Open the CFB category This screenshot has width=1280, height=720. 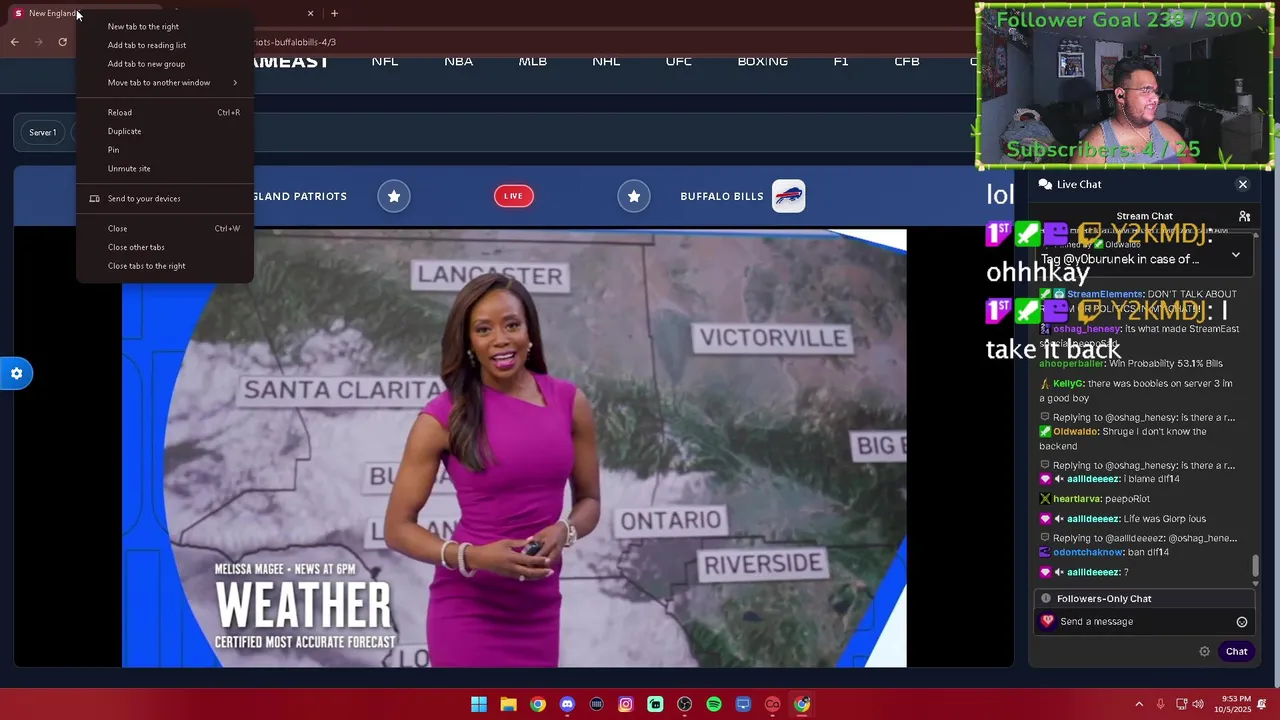pos(907,61)
